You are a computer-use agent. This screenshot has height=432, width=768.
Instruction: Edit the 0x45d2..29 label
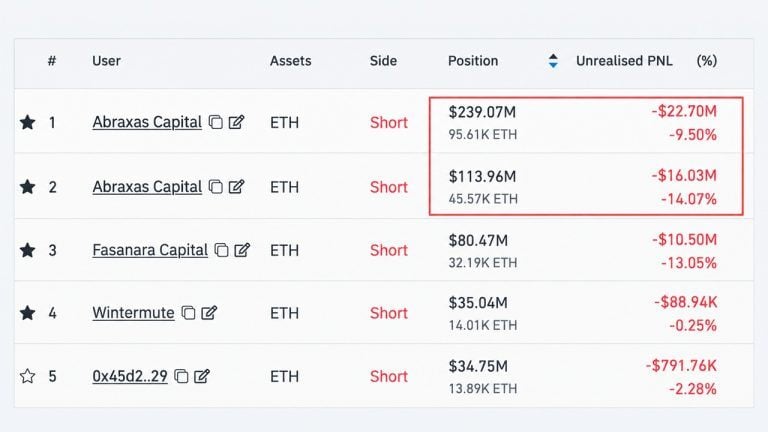tap(202, 376)
